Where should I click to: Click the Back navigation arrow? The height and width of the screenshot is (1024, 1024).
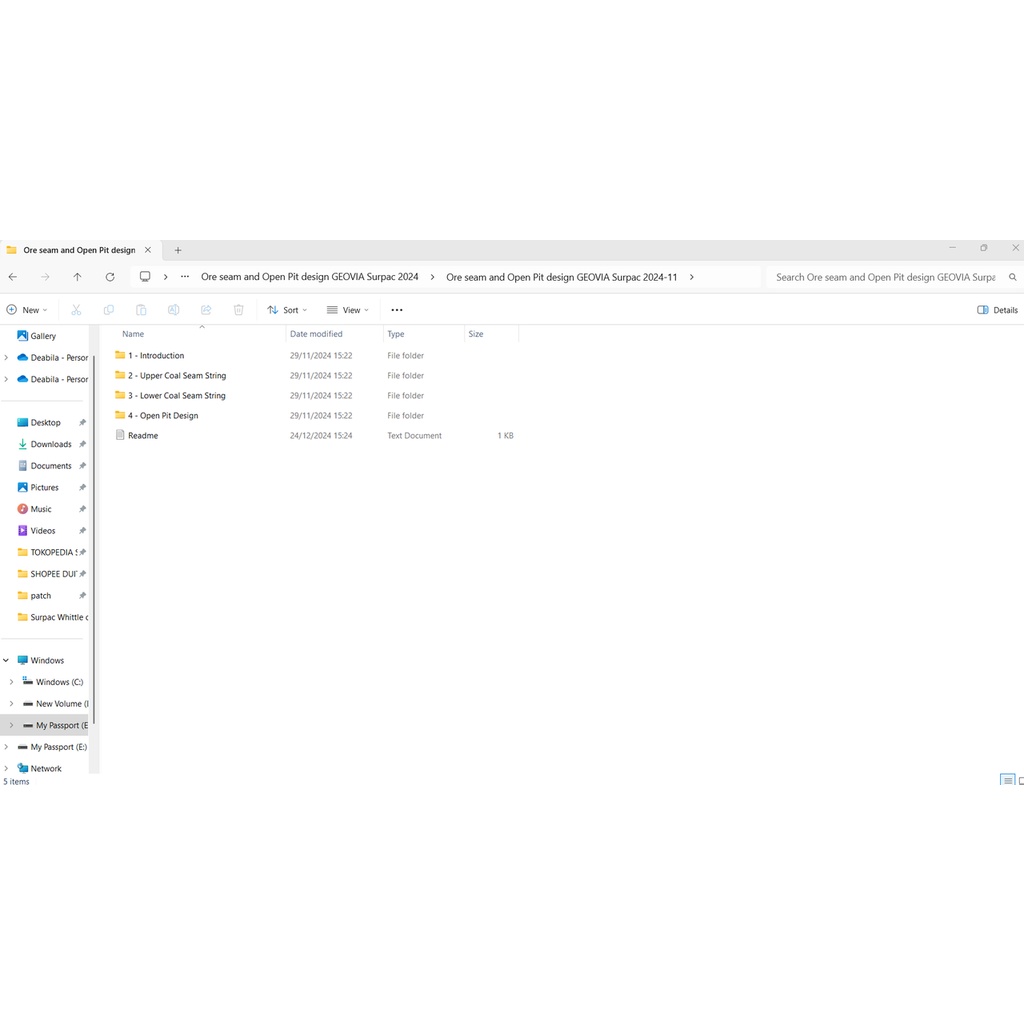13,277
